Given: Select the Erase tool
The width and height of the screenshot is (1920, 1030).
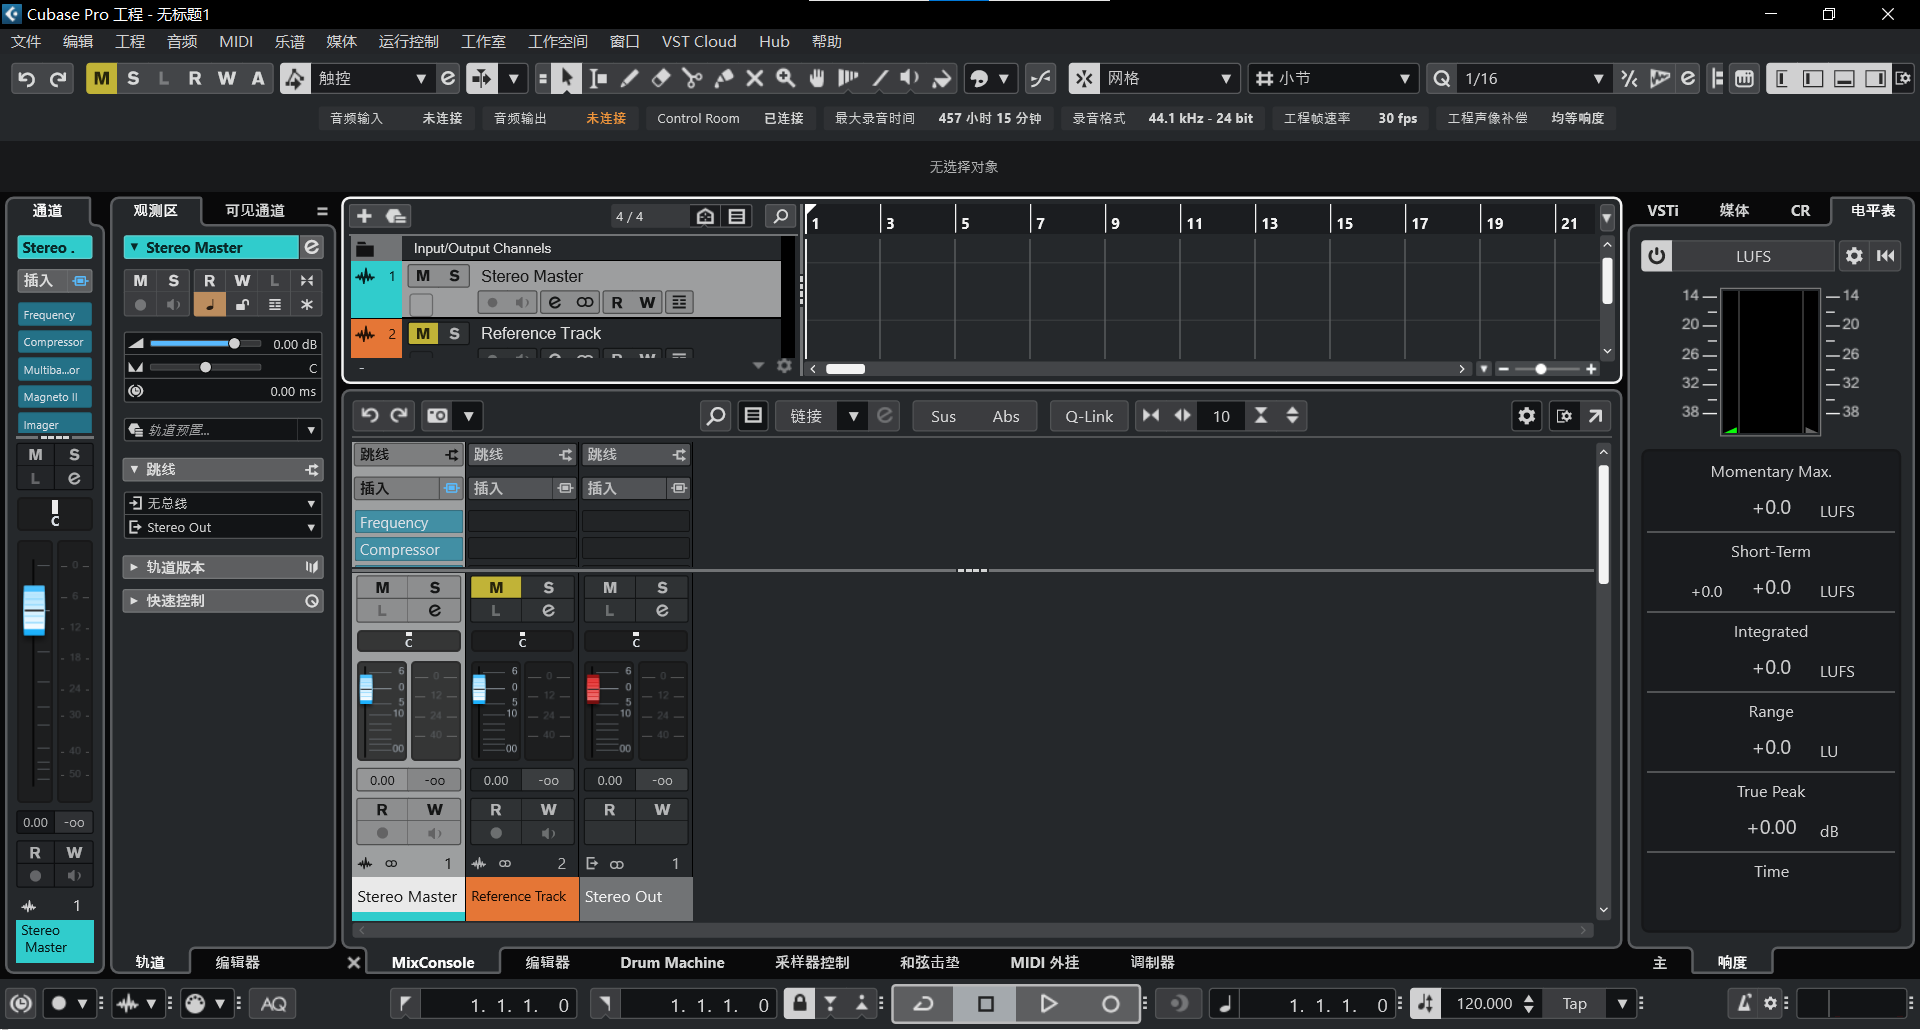Looking at the screenshot, I should 660,78.
